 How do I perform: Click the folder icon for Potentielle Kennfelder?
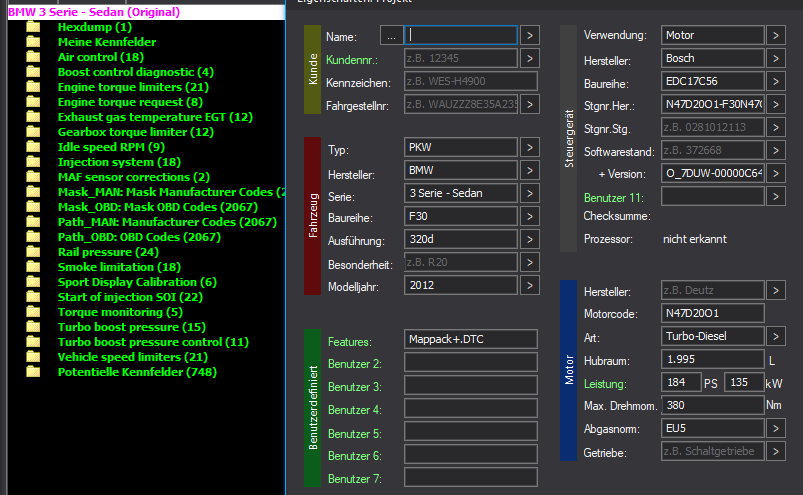tap(33, 372)
